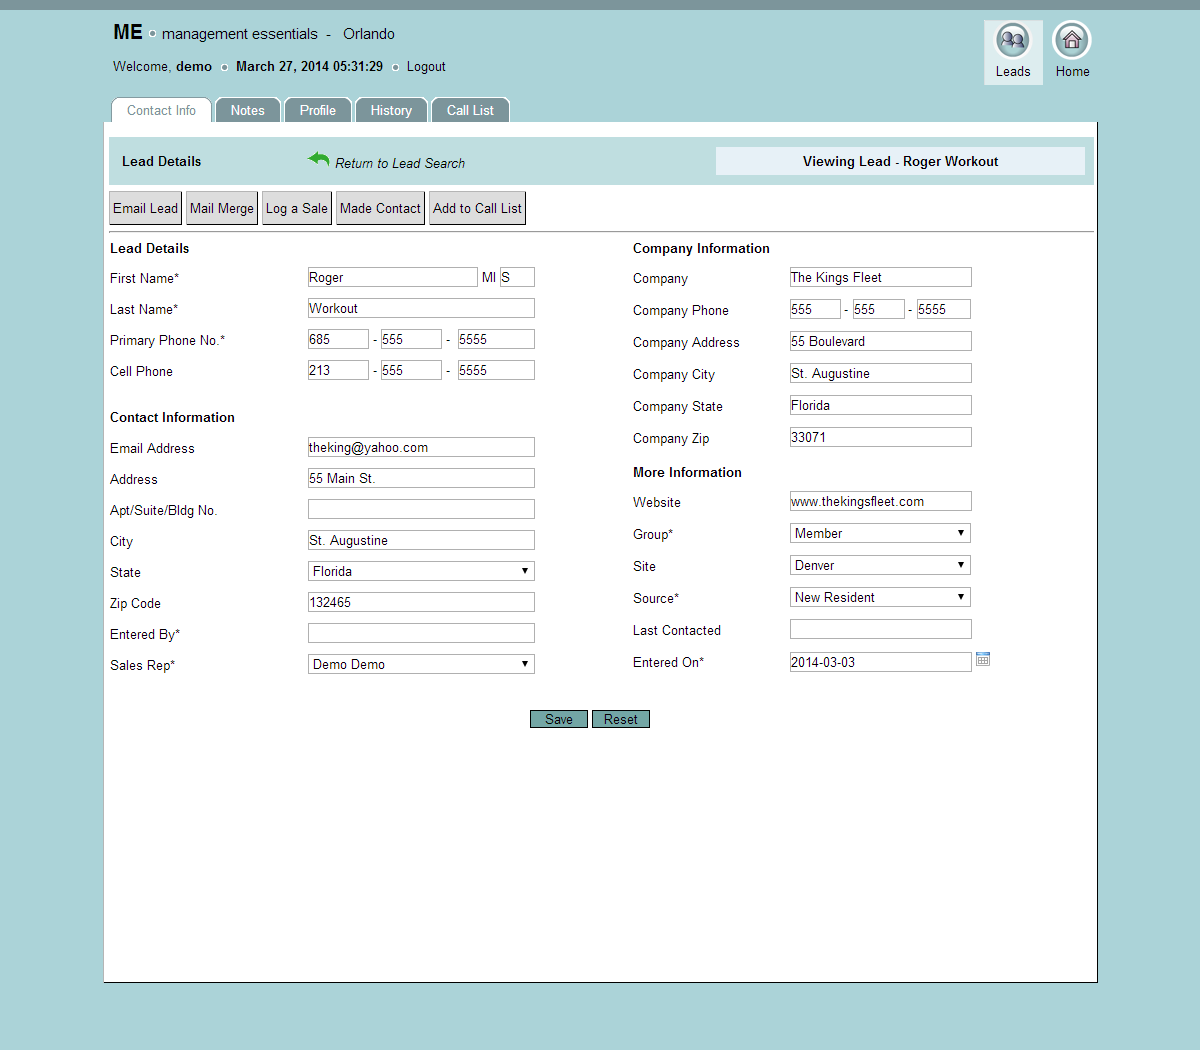This screenshot has width=1200, height=1050.
Task: Click the Email Lead button
Action: click(x=145, y=208)
